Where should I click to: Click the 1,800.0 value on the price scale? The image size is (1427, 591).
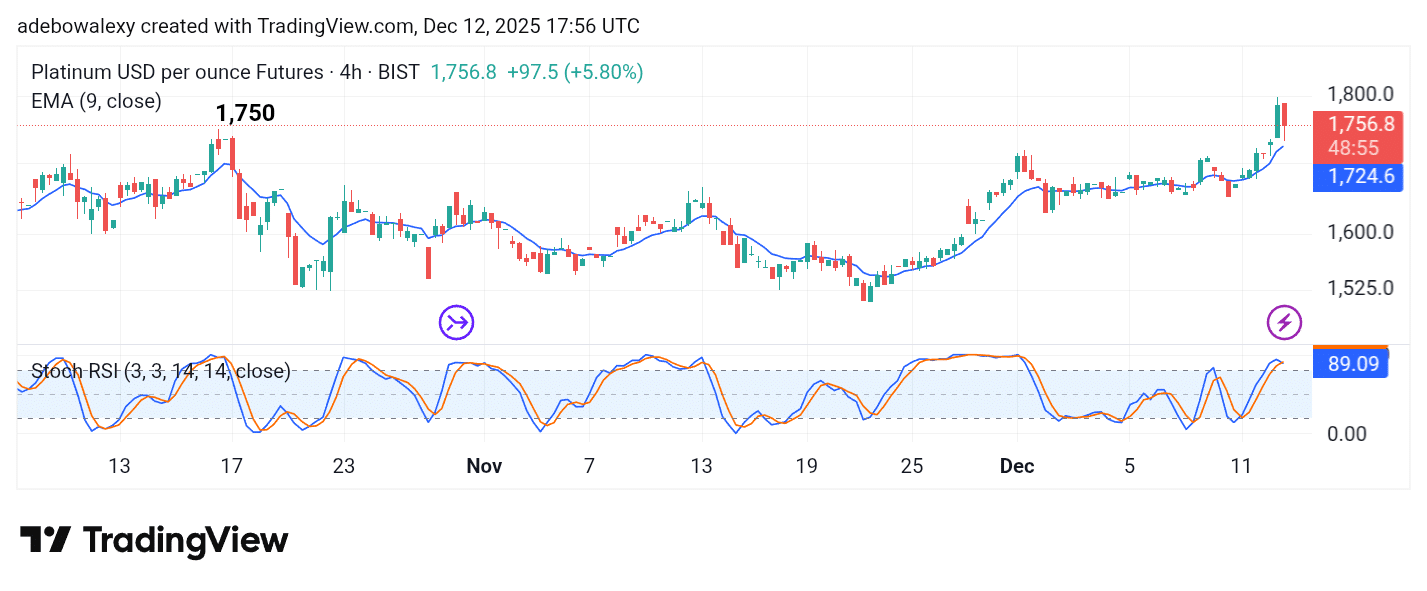pos(1358,93)
